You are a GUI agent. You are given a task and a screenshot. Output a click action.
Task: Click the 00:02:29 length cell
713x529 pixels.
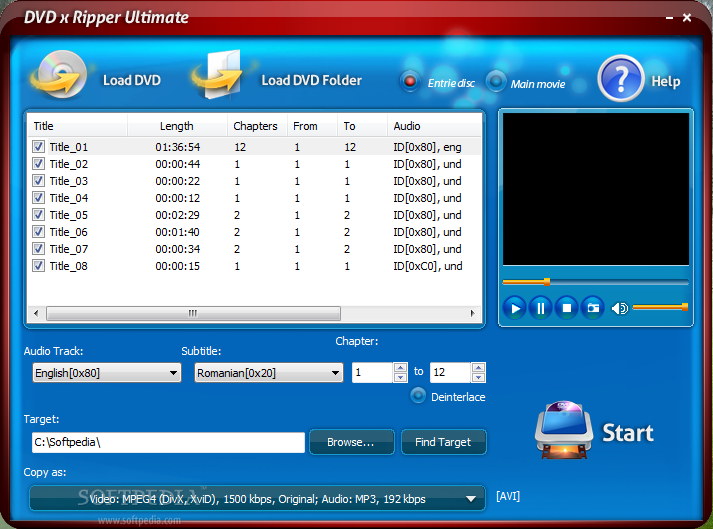178,215
